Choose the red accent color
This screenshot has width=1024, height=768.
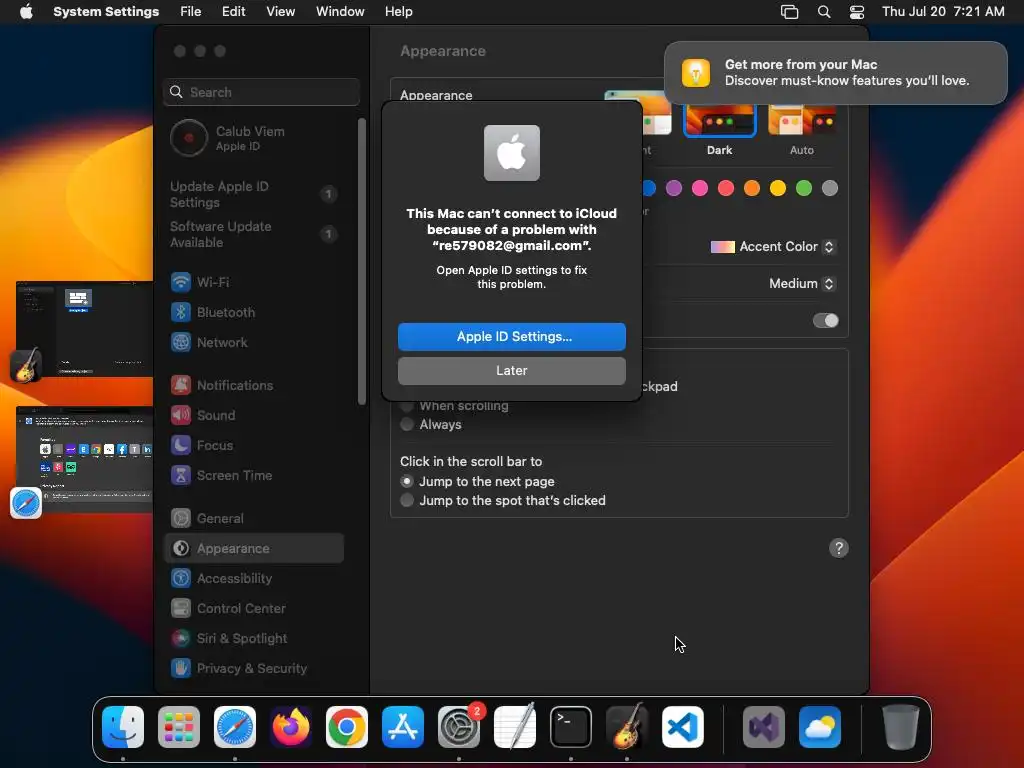[726, 188]
